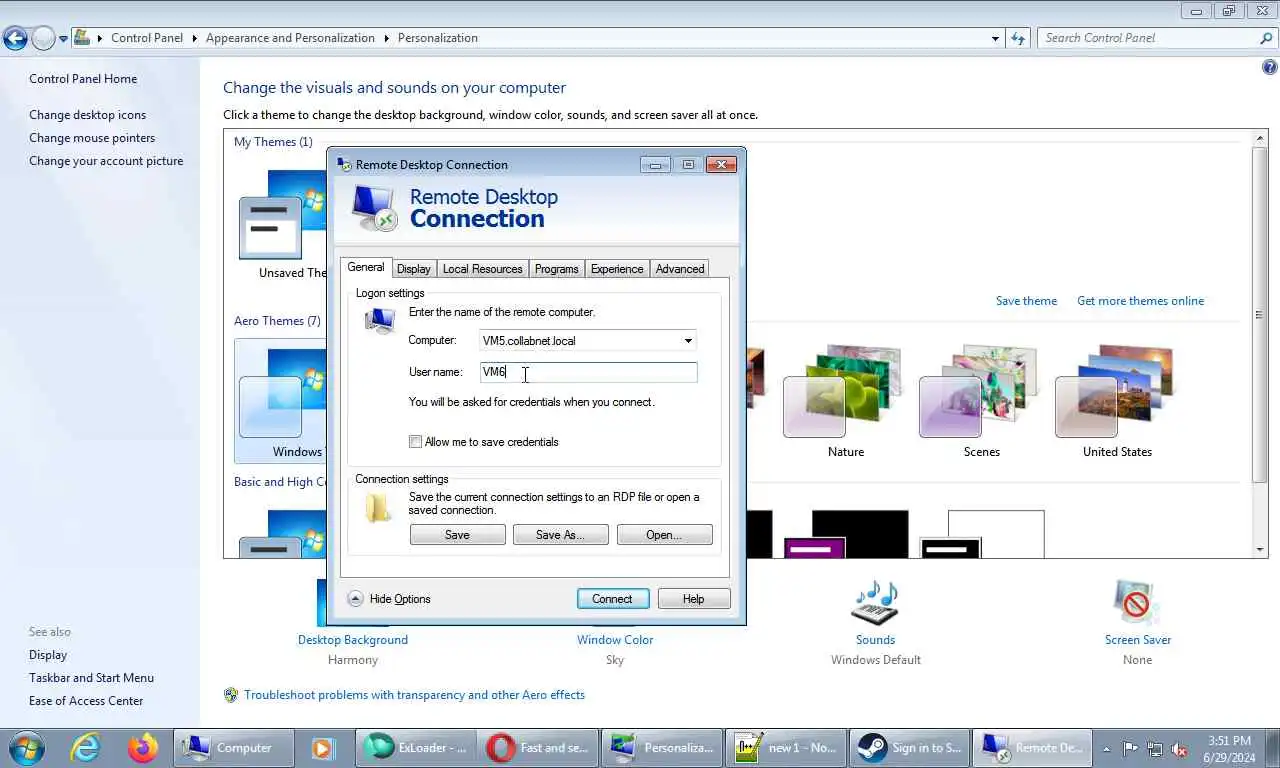The width and height of the screenshot is (1280, 768).
Task: Expand the Appearance and Personalization breadcrumb arrow
Action: point(386,38)
